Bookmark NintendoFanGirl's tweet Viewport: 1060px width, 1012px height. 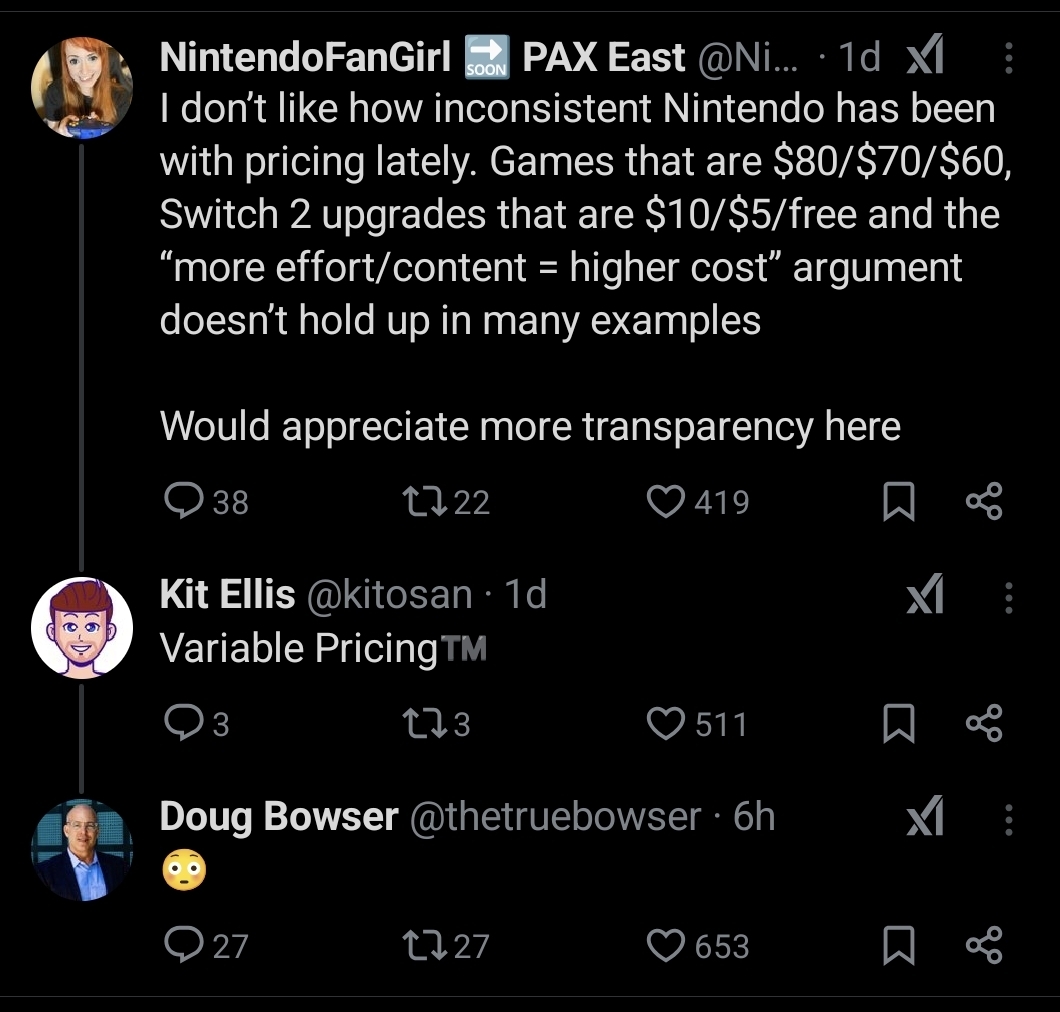(899, 502)
